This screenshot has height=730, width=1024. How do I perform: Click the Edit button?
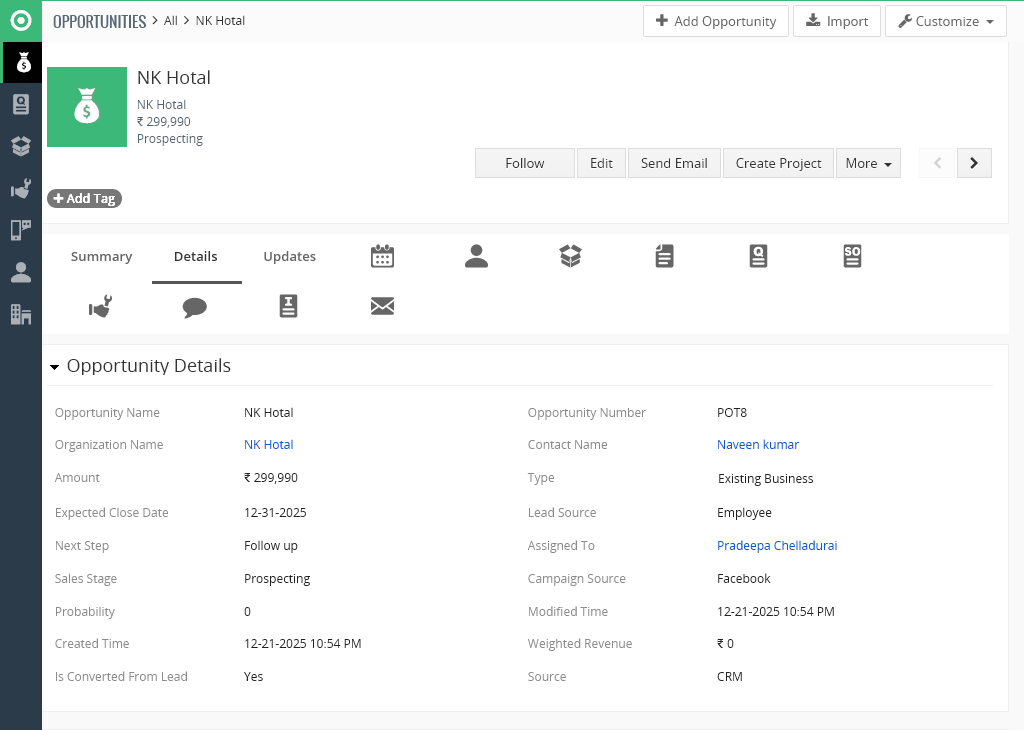tap(601, 163)
